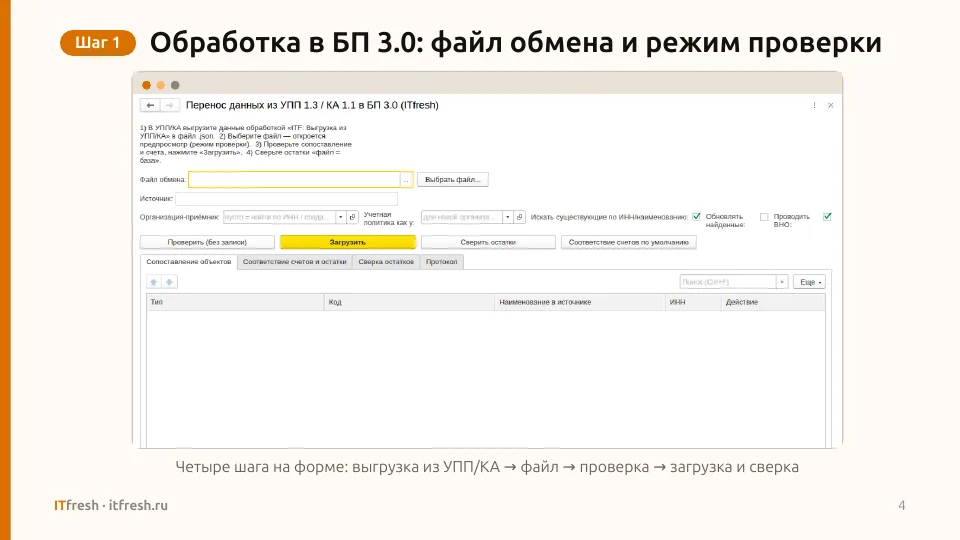Click Проверить (без записи) button
This screenshot has width=960, height=540.
(207, 242)
